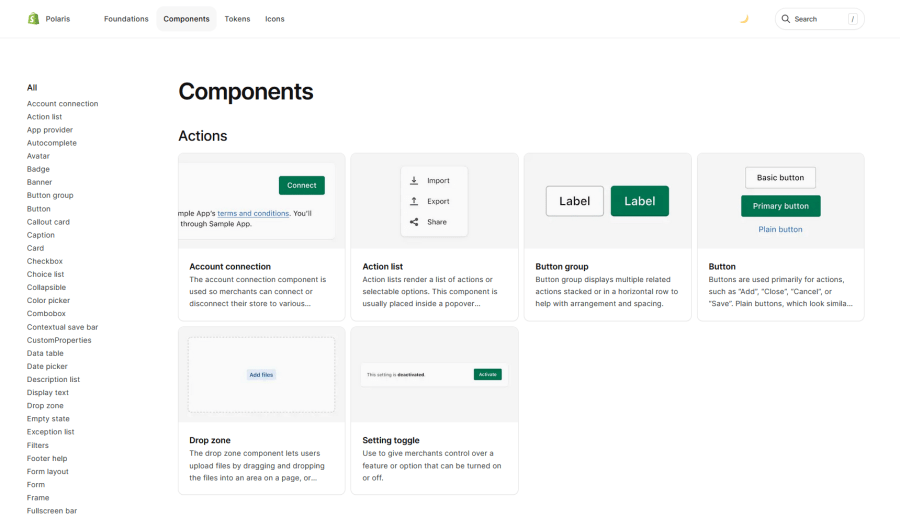
Task: Click the Export upload icon in Action list preview
Action: point(414,201)
